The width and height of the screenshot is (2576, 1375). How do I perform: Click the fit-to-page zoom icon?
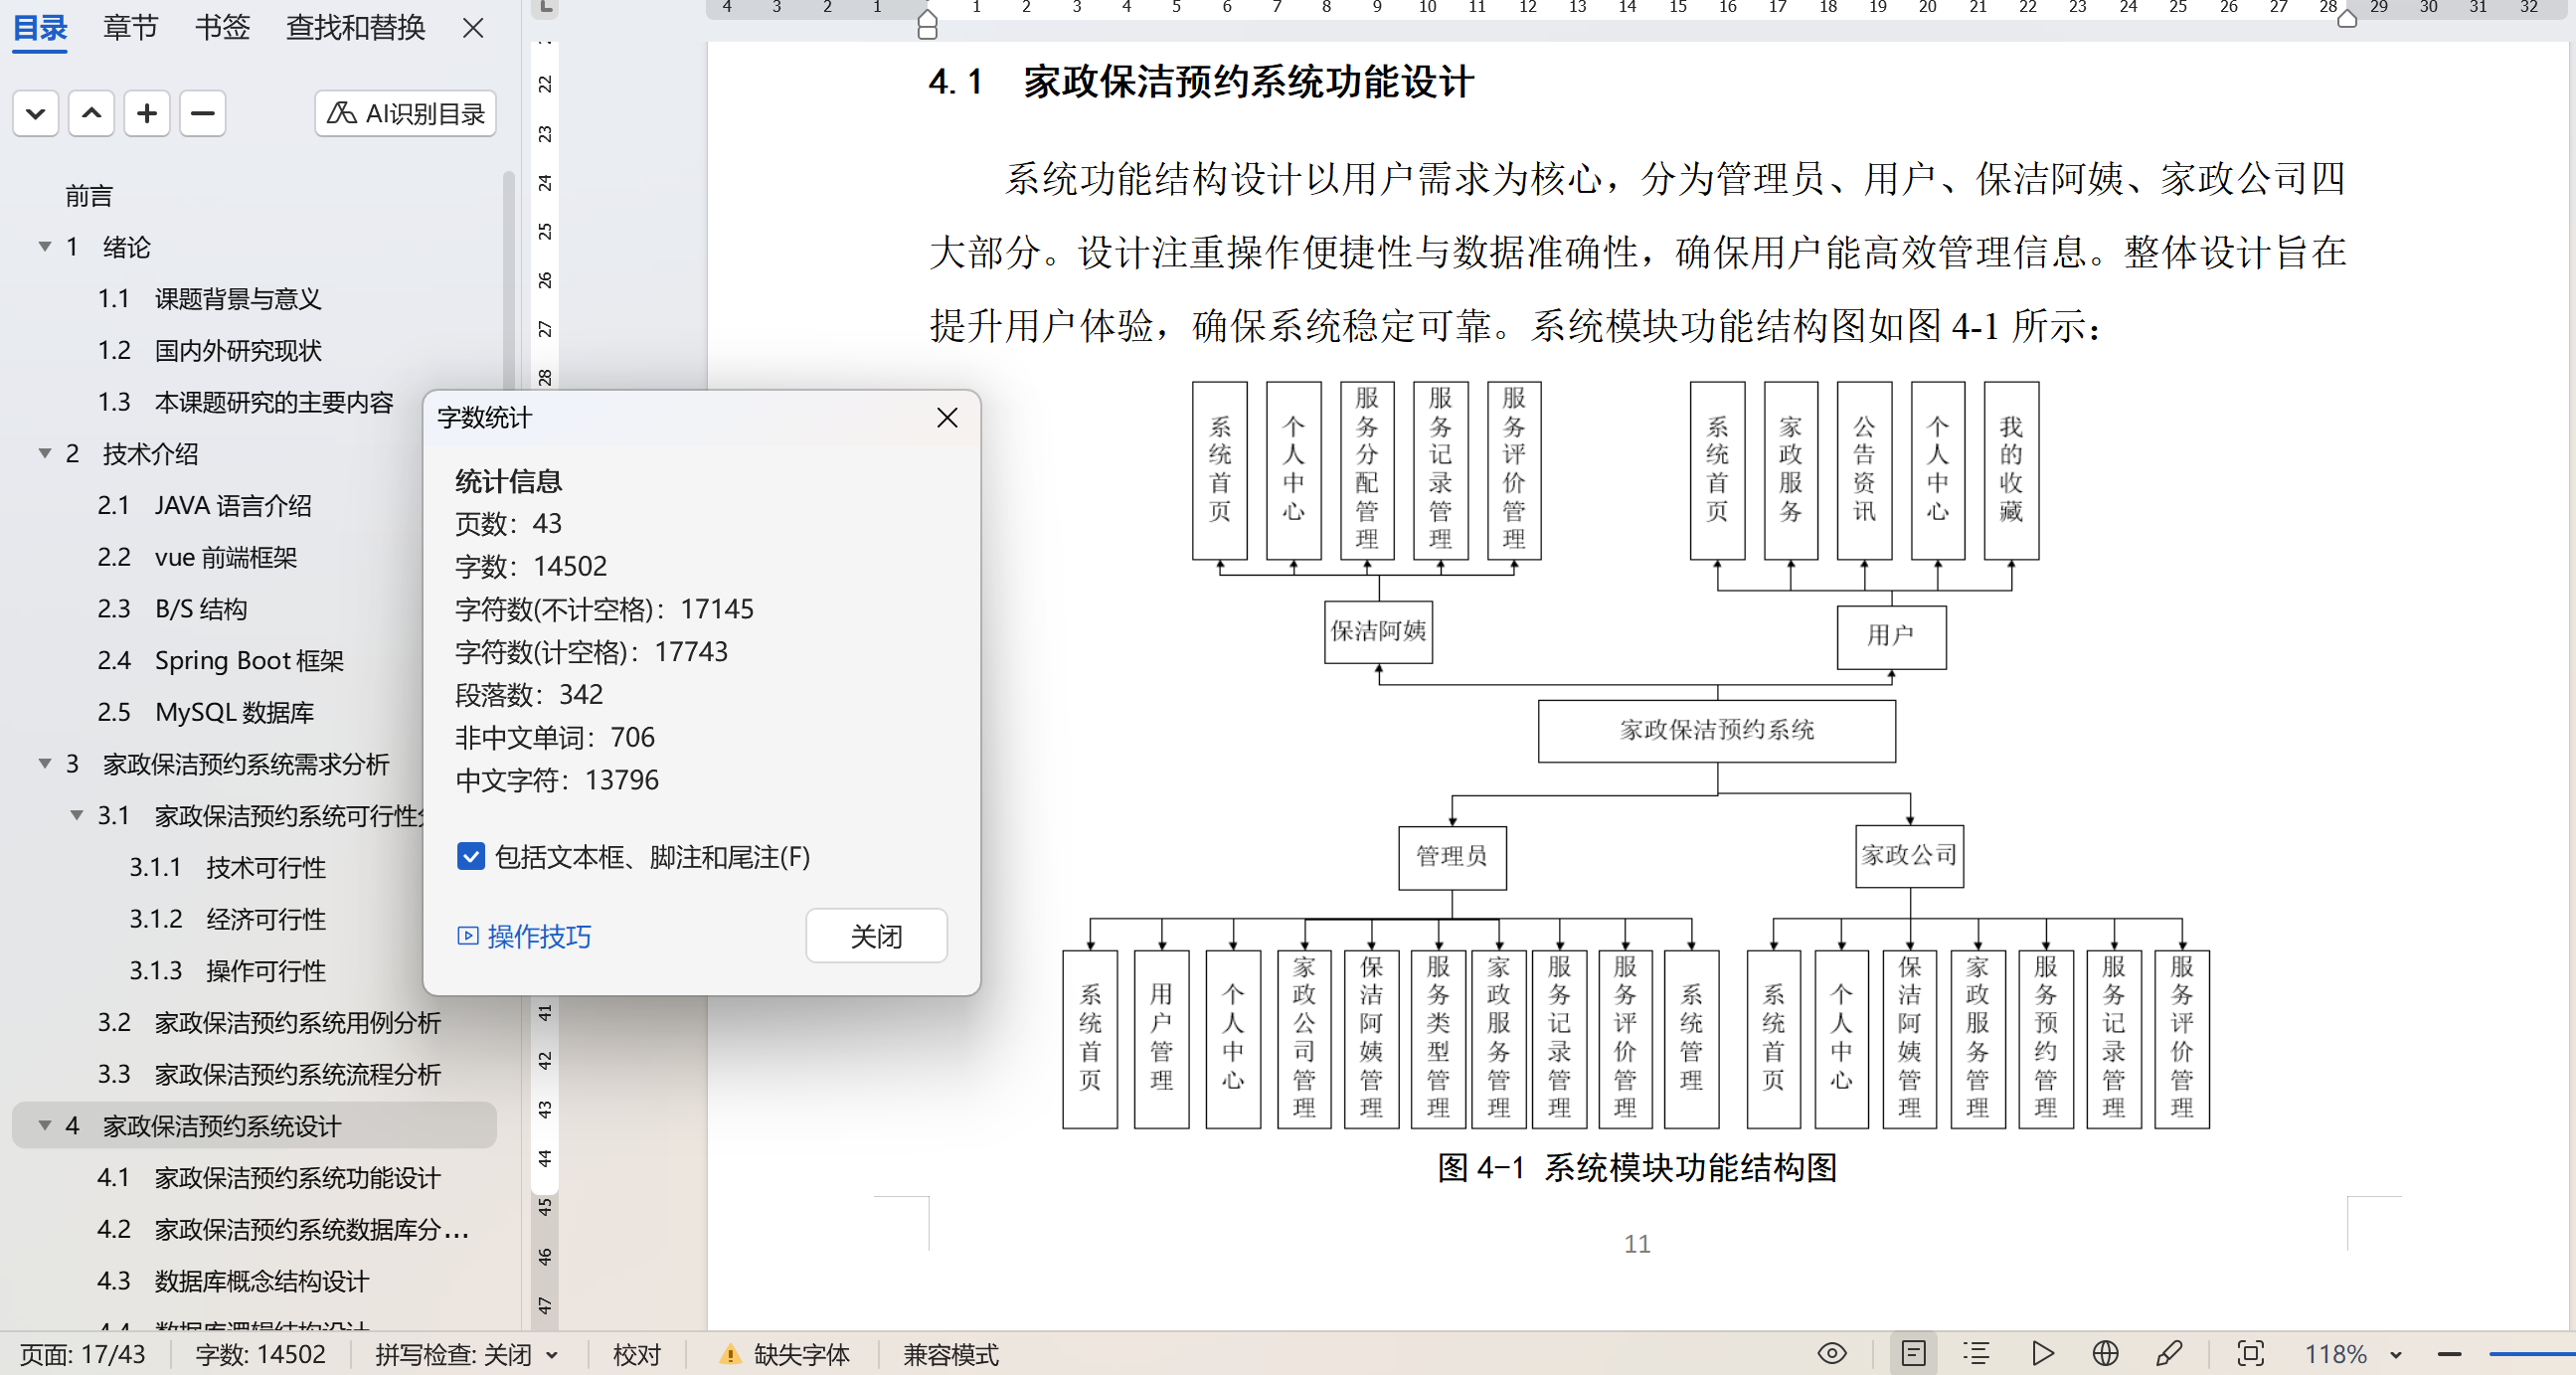point(2250,1354)
